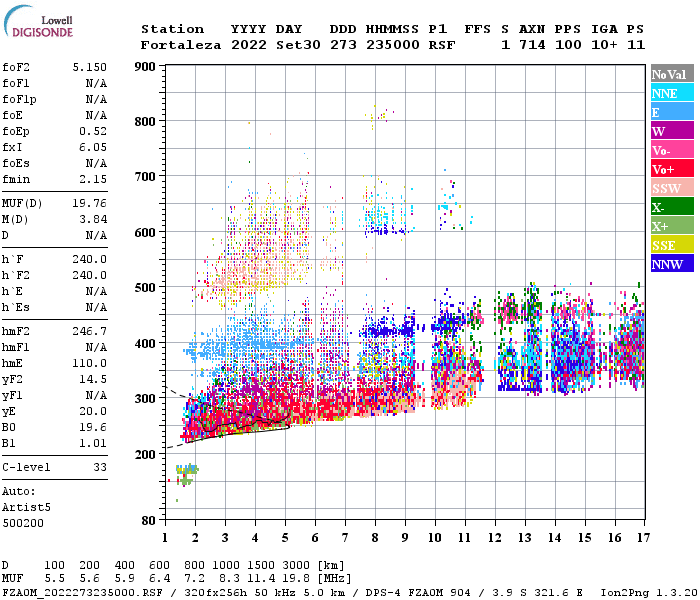
Task: Click the hmE value 110.0
Action: pos(90,363)
